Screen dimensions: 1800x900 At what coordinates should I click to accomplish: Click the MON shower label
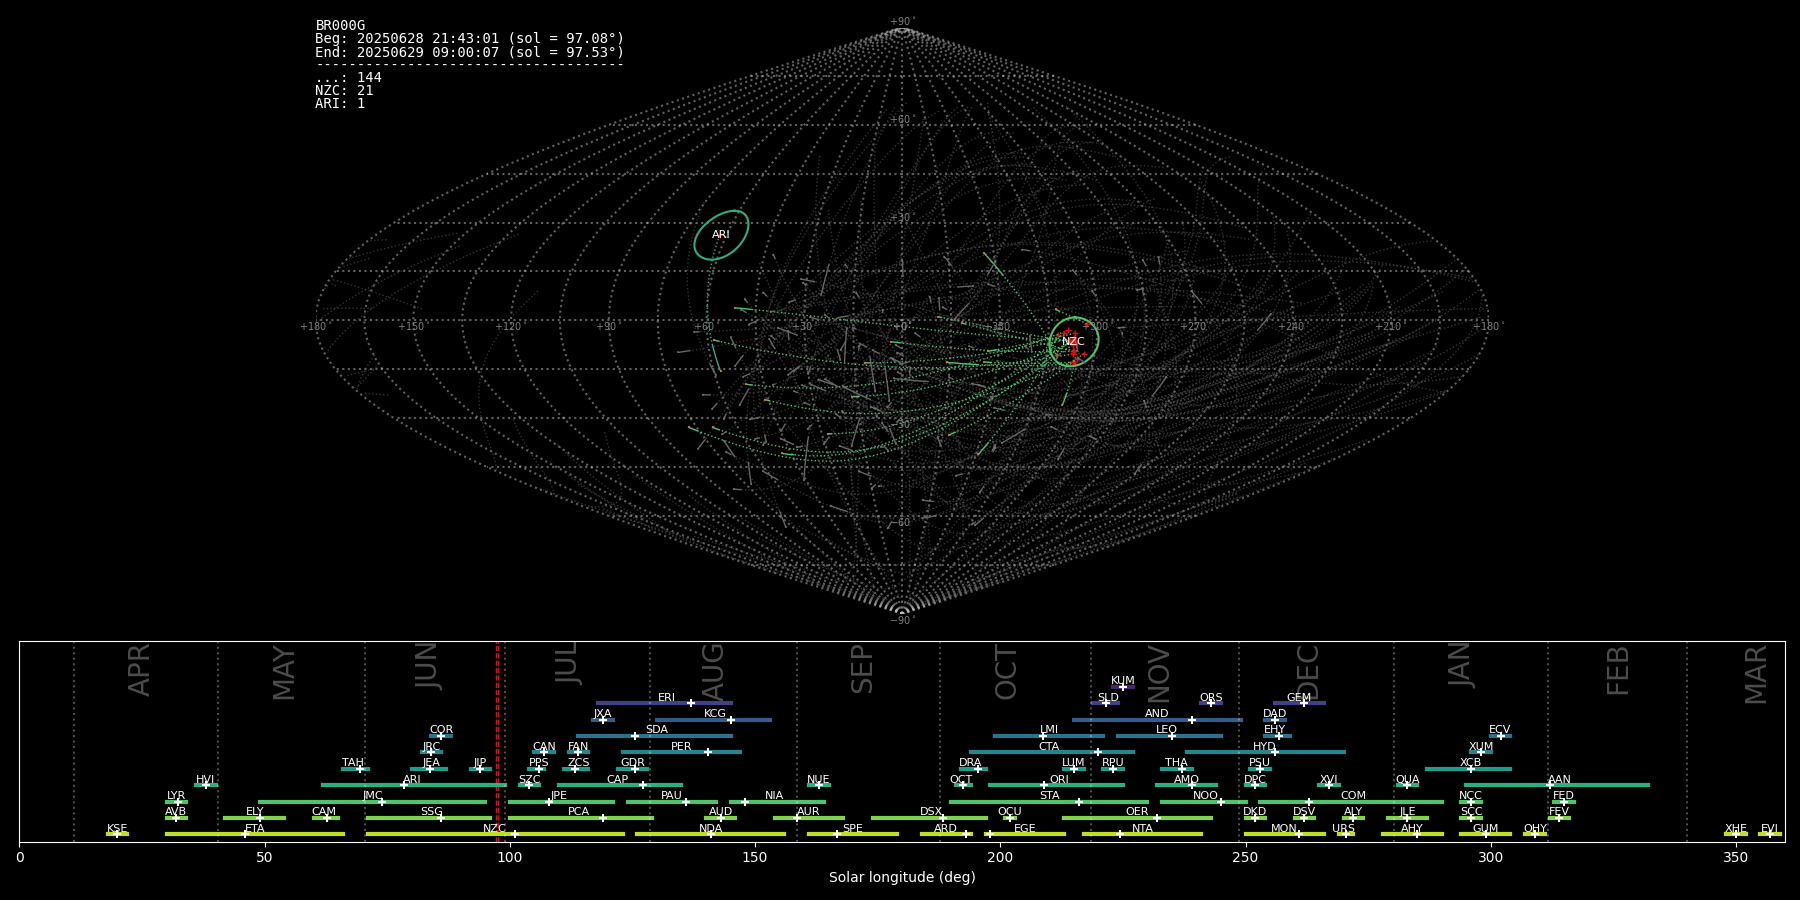coord(1284,829)
